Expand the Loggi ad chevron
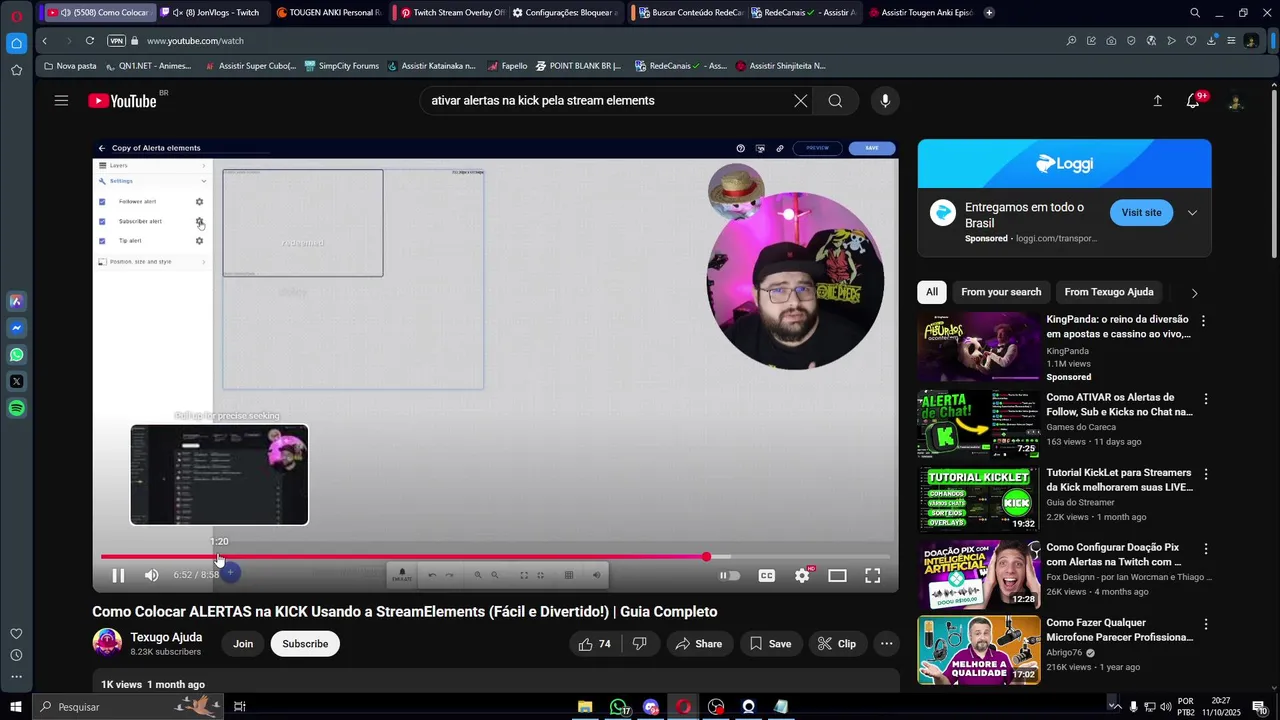1280x720 pixels. [x=1192, y=213]
